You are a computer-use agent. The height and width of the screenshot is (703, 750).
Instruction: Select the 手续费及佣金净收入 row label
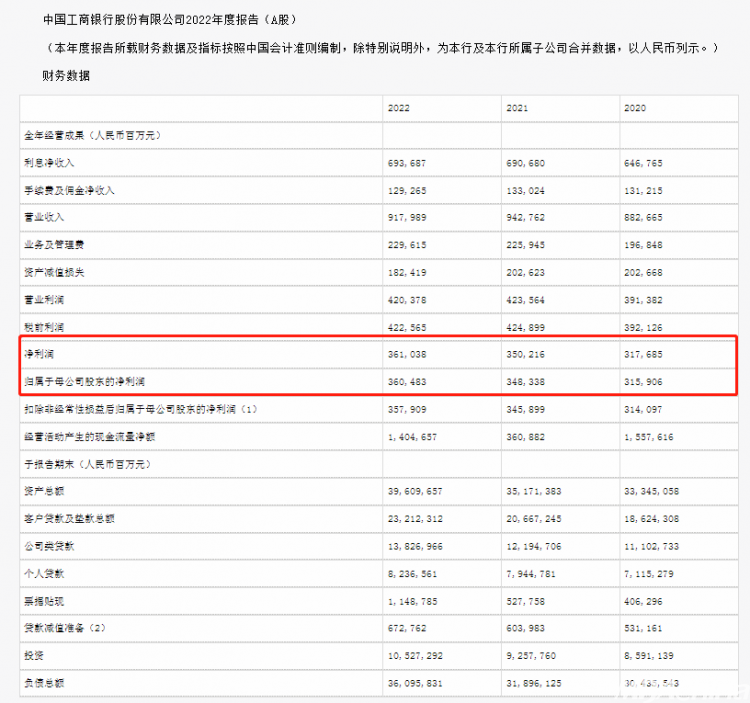point(69,190)
